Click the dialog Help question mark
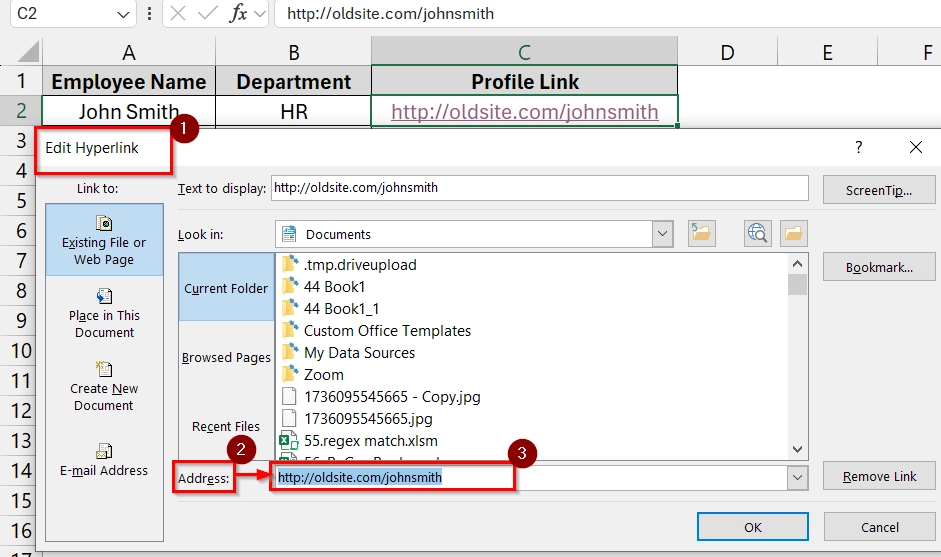 pos(858,147)
